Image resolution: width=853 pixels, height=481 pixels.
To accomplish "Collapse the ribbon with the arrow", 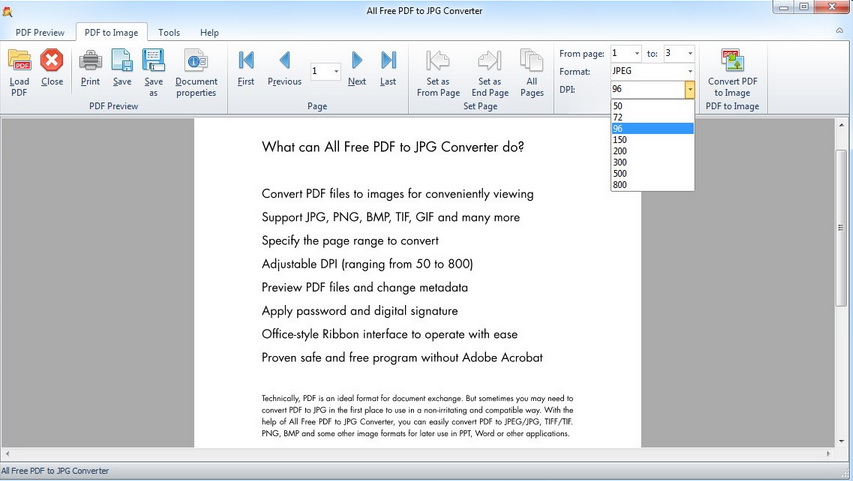I will (839, 30).
